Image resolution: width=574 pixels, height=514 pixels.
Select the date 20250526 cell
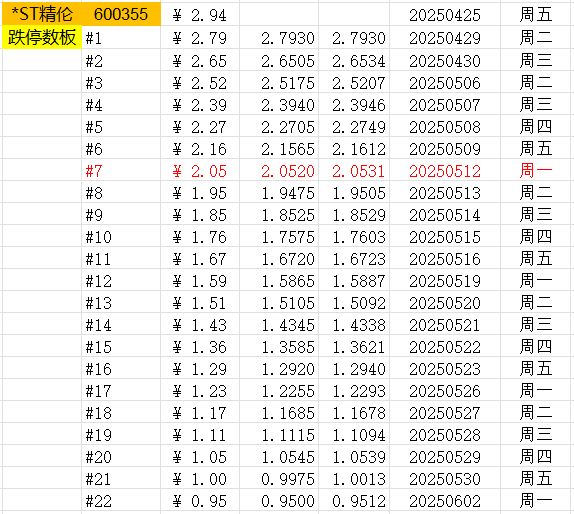445,391
